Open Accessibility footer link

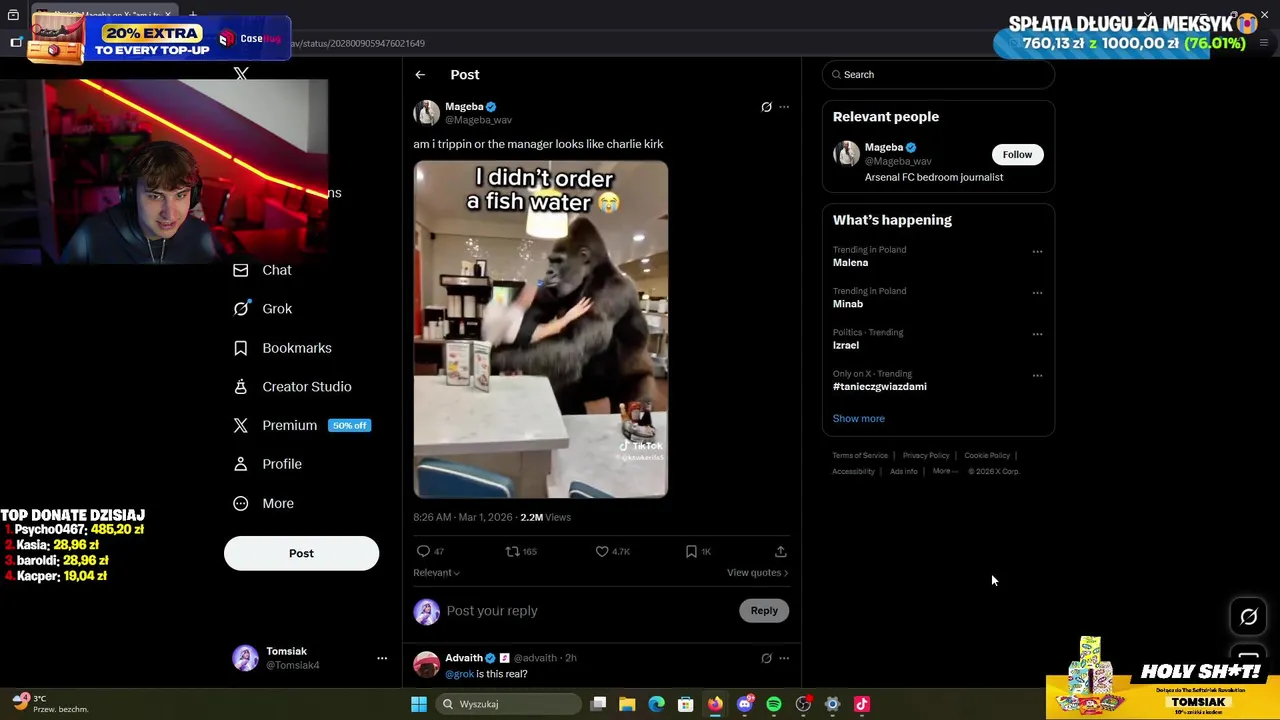(x=854, y=472)
